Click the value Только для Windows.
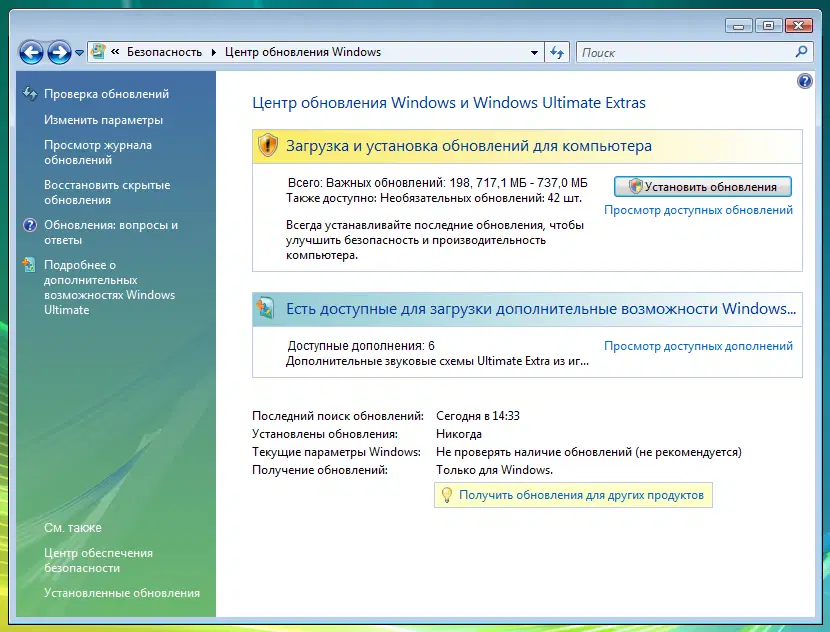Viewport: 830px width, 632px height. pos(494,470)
